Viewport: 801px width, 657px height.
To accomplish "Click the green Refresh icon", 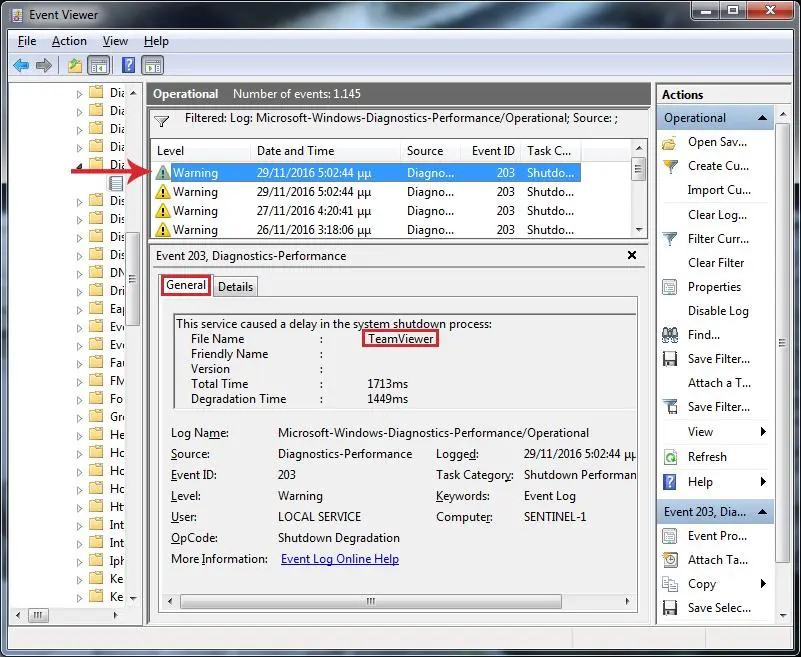I will (670, 457).
